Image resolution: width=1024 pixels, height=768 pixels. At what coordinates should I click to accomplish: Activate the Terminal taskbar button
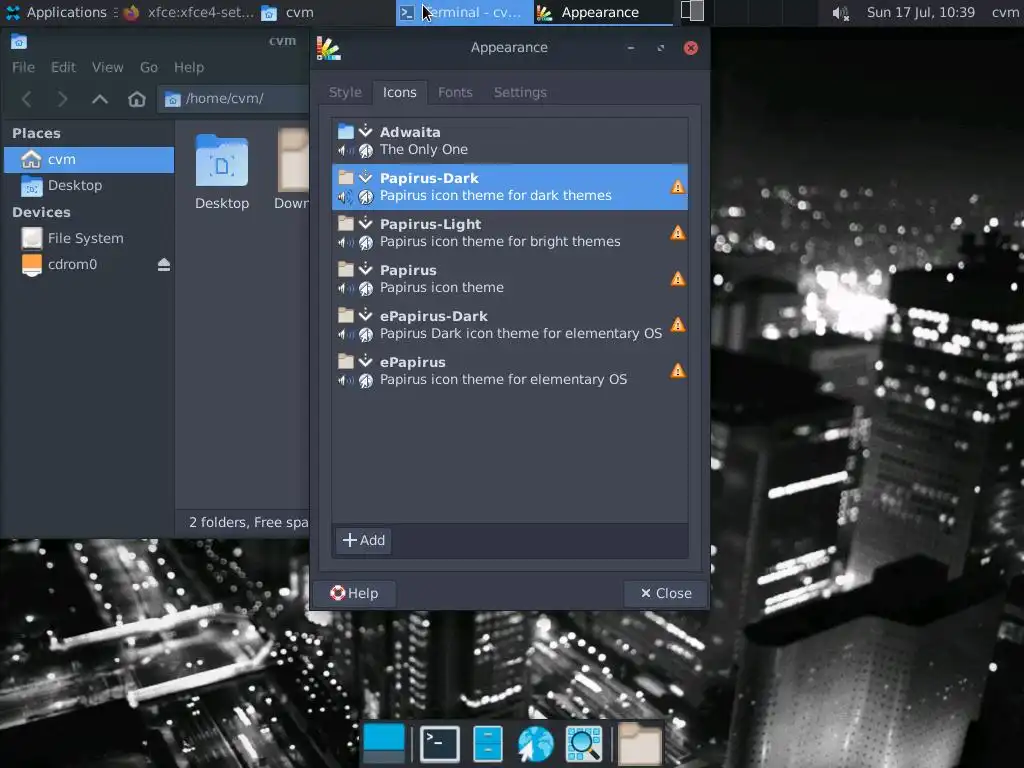462,12
